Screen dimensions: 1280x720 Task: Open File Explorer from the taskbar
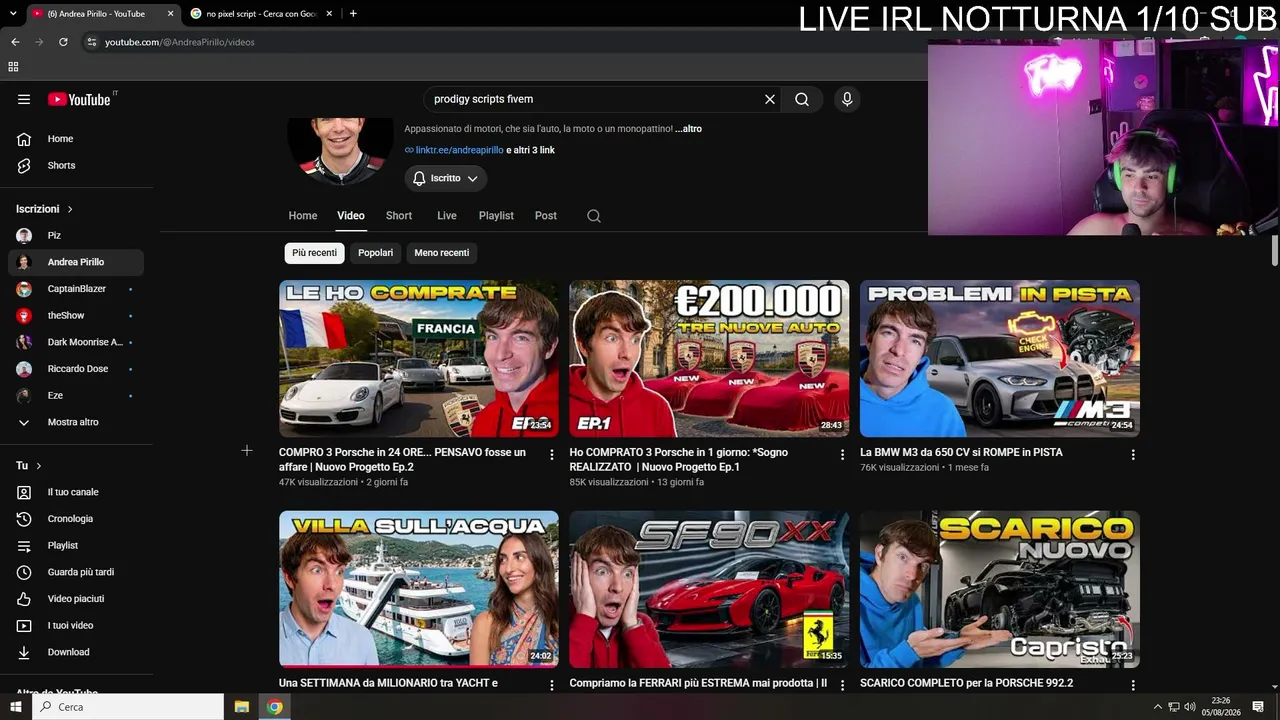pyautogui.click(x=242, y=707)
